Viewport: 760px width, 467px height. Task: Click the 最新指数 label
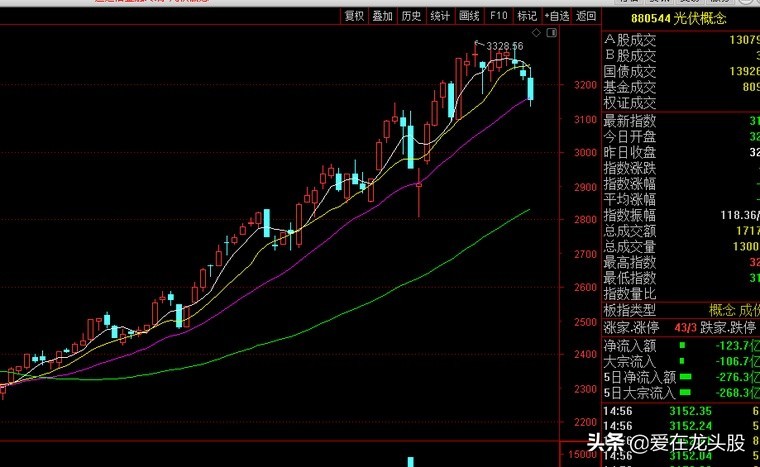coord(629,121)
